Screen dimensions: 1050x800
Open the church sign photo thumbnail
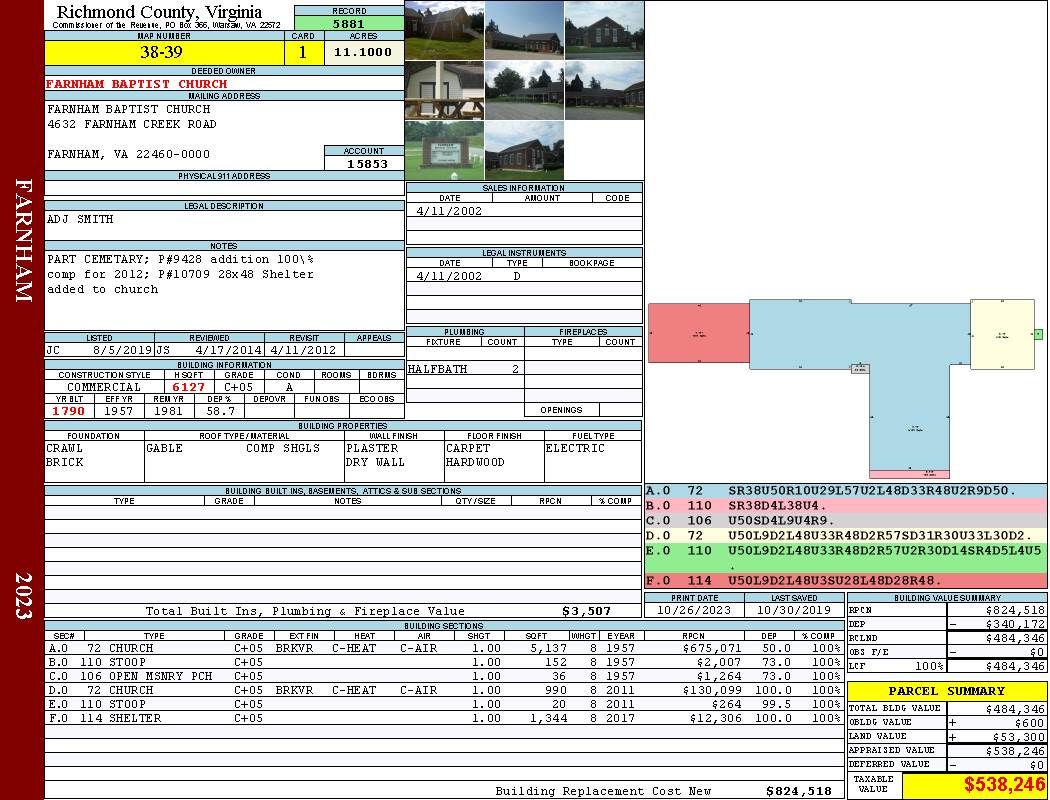tap(445, 151)
